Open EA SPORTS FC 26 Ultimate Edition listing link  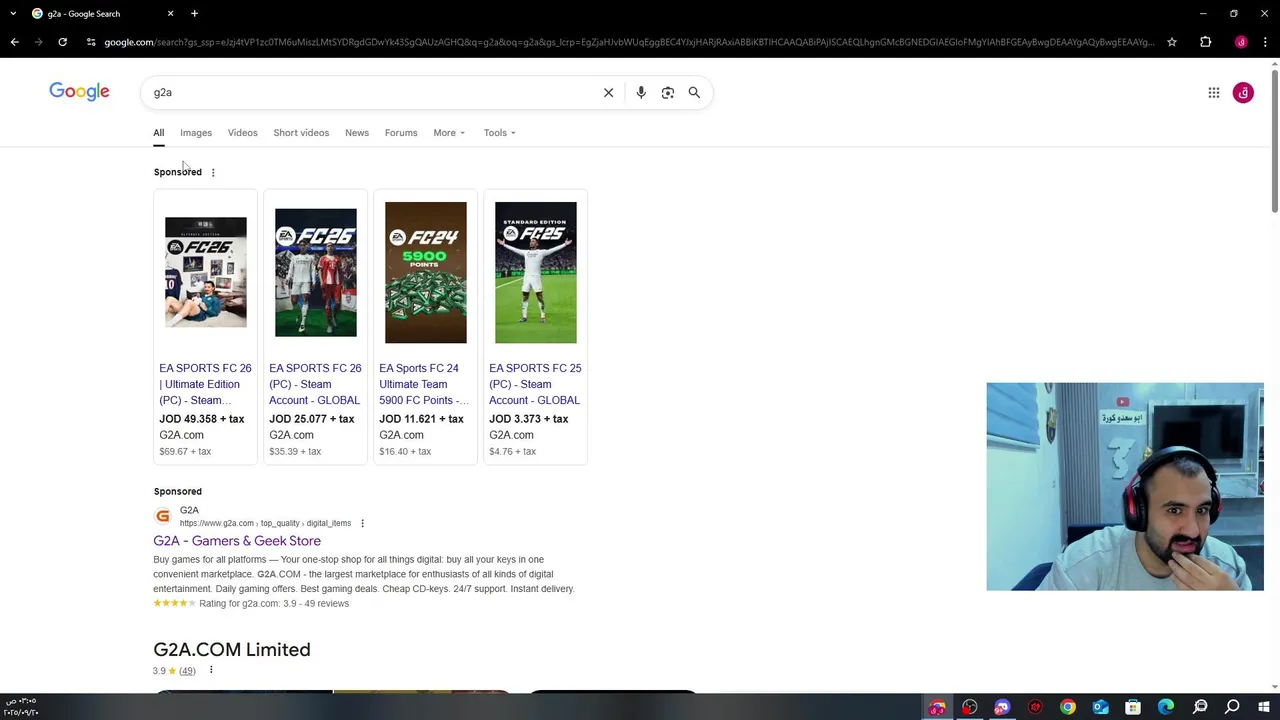point(205,384)
